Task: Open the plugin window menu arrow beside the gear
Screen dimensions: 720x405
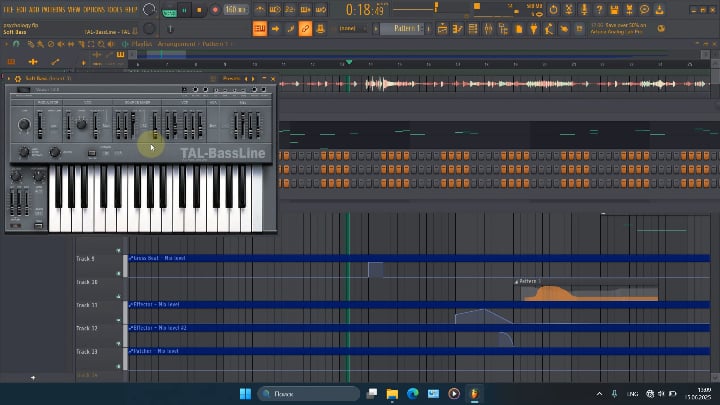Action: 9,79
